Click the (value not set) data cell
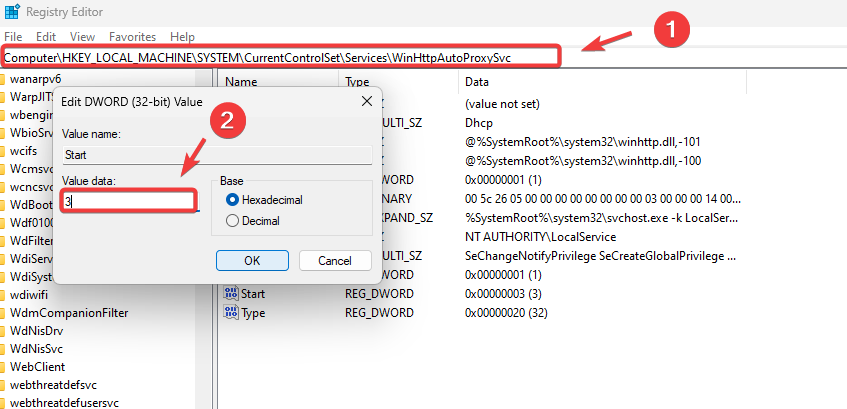847x409 pixels. (502, 103)
